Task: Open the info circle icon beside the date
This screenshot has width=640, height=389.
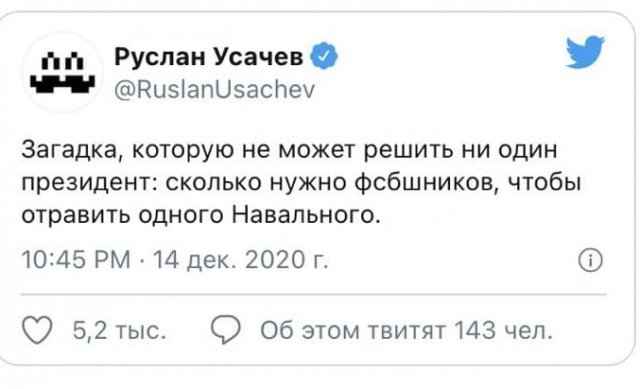Action: 590,260
